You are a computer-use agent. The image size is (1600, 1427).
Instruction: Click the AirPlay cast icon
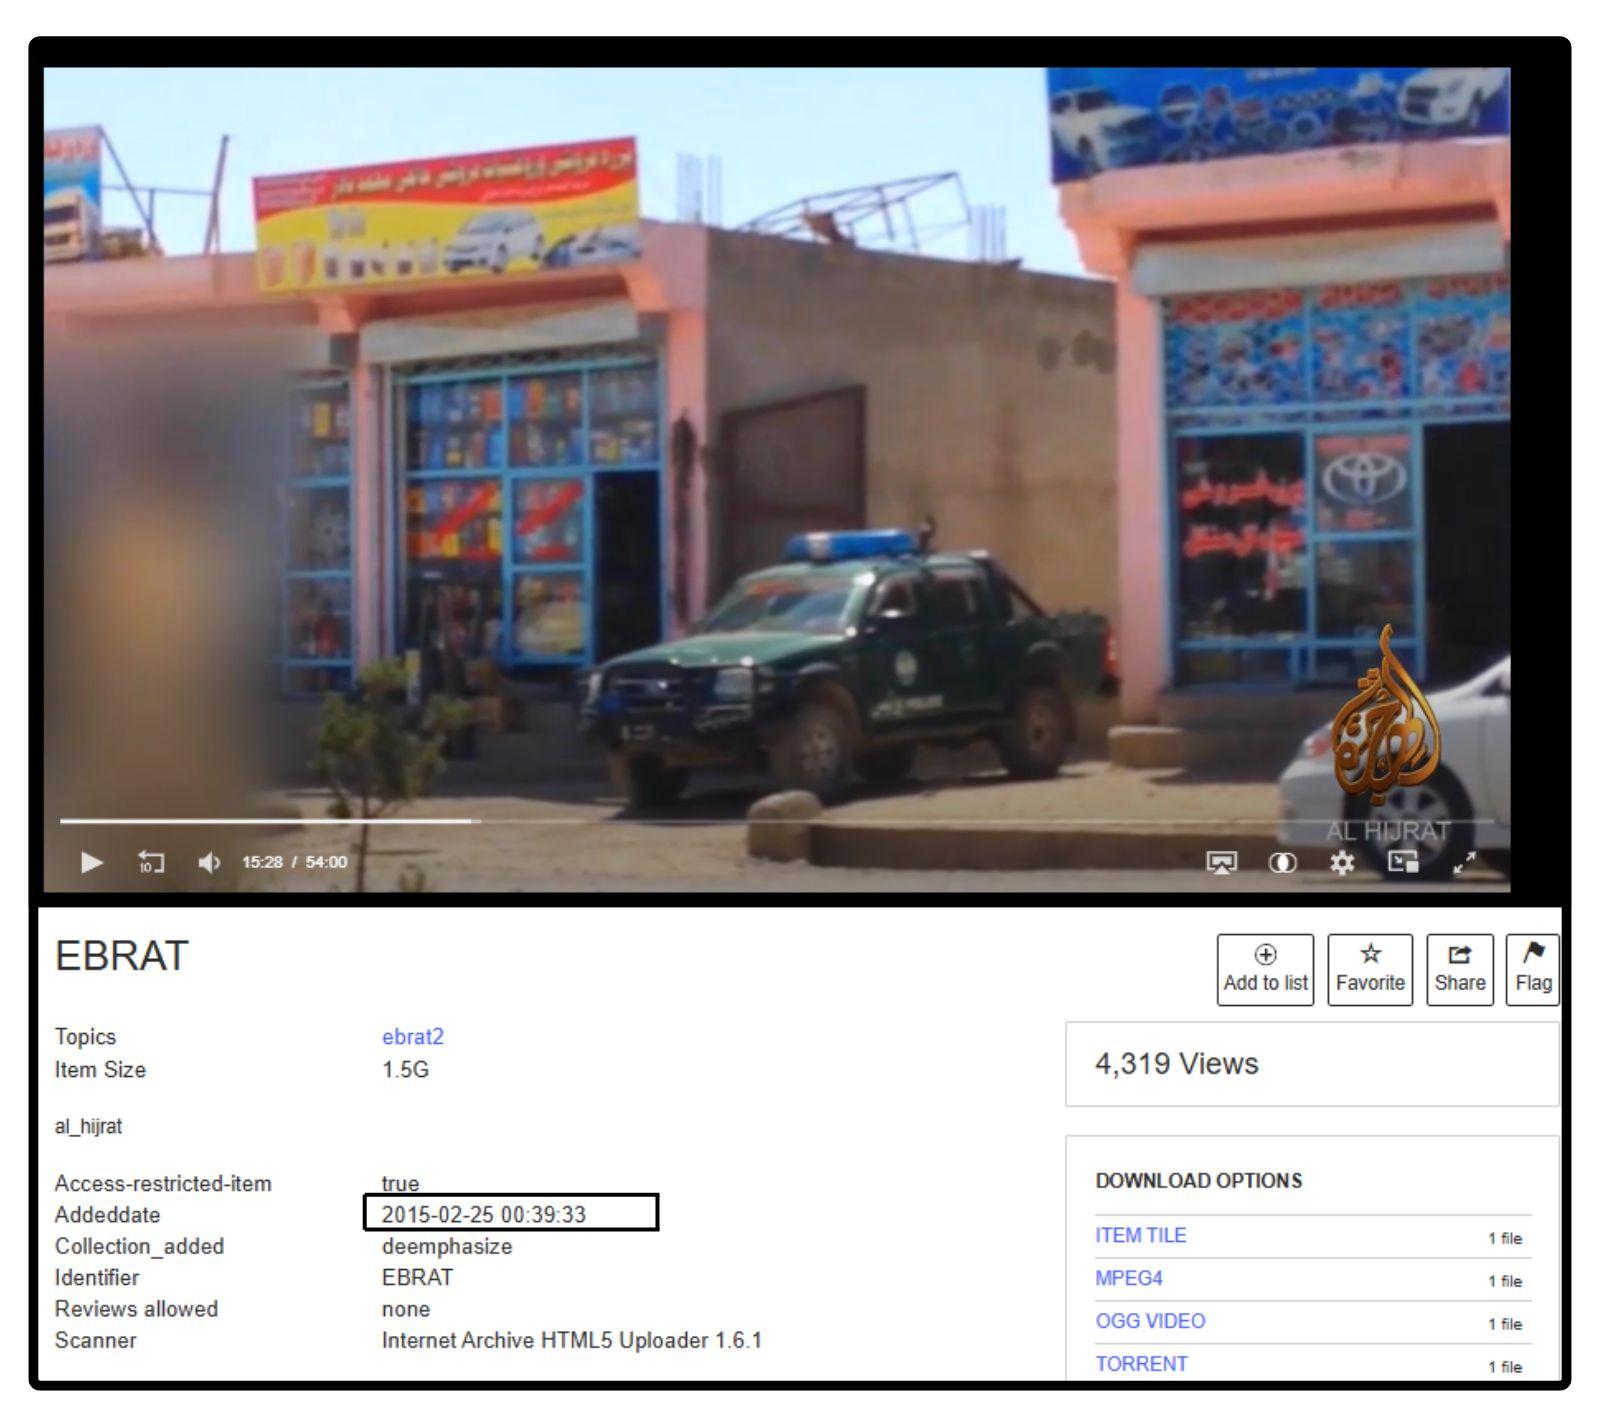pyautogui.click(x=1222, y=862)
